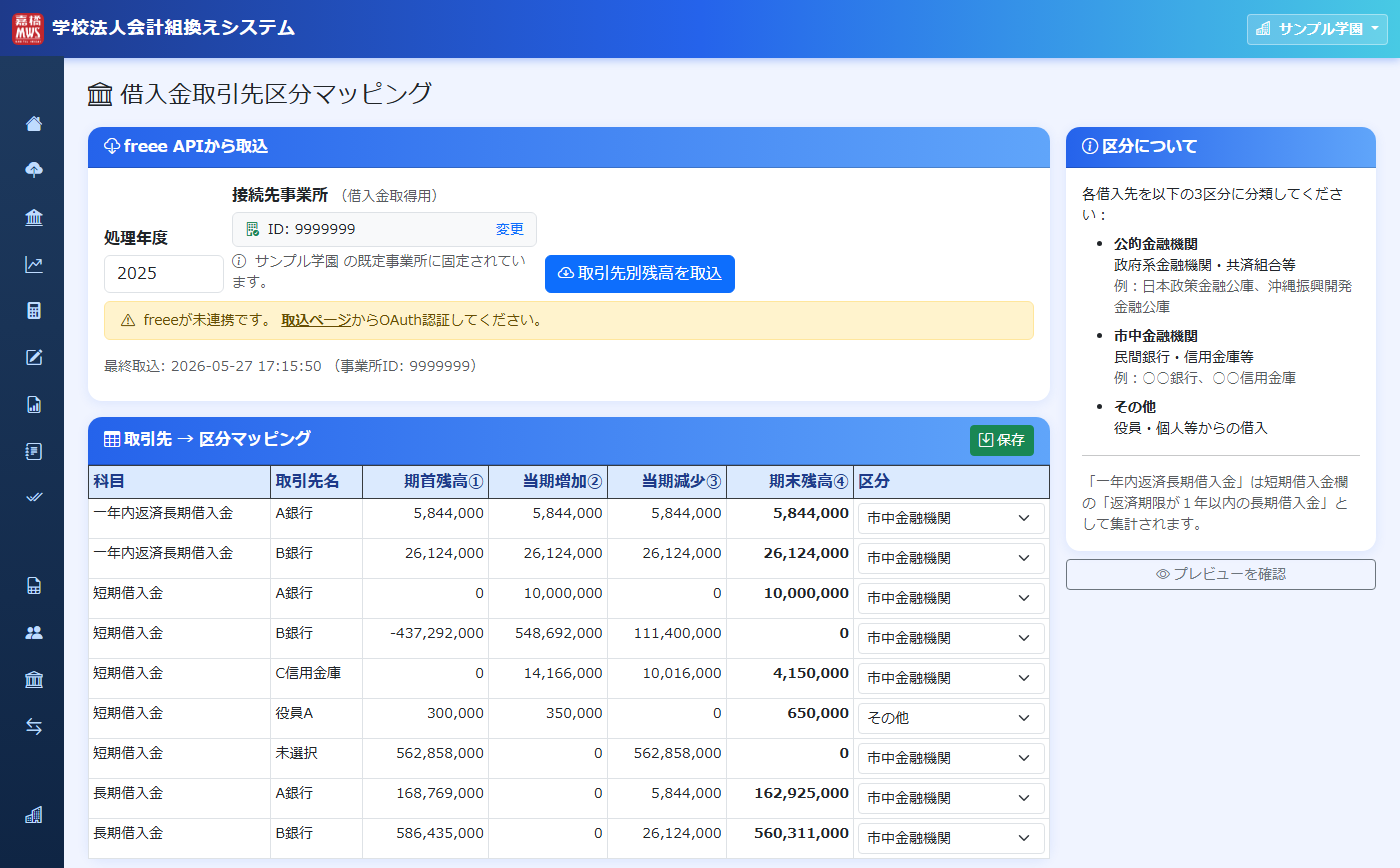Click the info icon in 区分について header
Viewport: 1400px width, 868px height.
[x=1090, y=147]
